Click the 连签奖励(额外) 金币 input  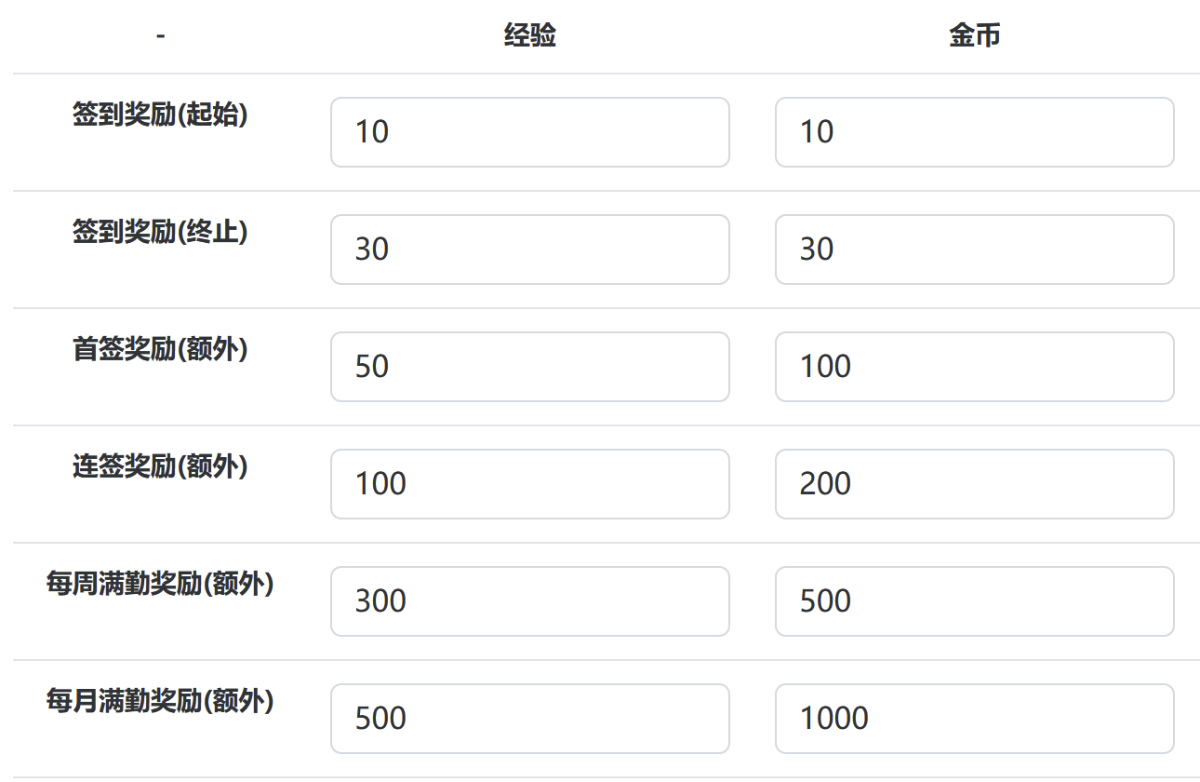(974, 484)
